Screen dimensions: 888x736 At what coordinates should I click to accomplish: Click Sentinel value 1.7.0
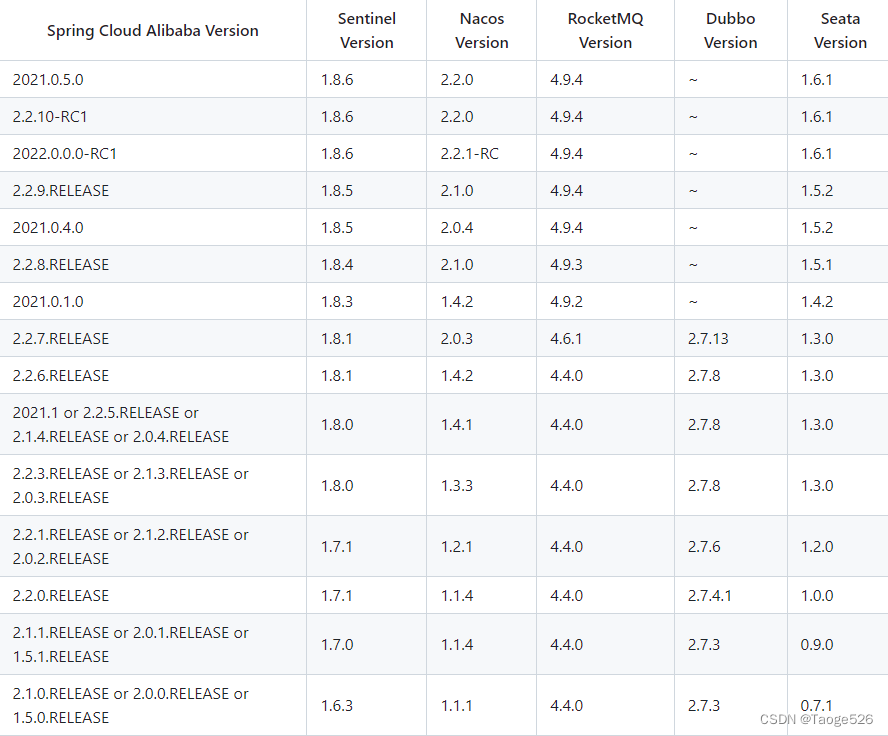pyautogui.click(x=337, y=645)
